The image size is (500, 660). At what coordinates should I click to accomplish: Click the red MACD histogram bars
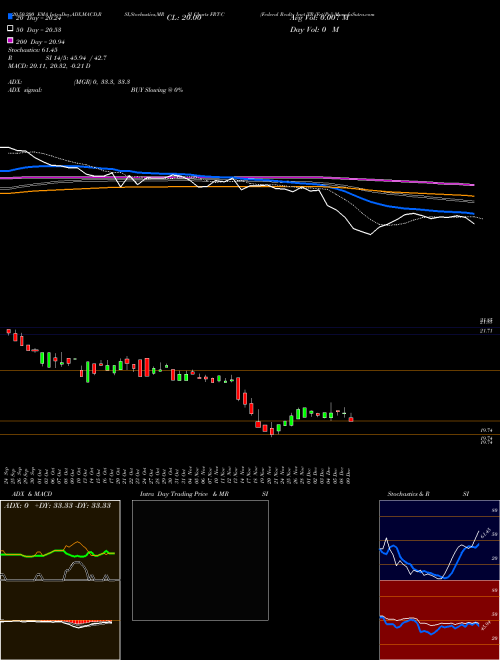click(80, 622)
